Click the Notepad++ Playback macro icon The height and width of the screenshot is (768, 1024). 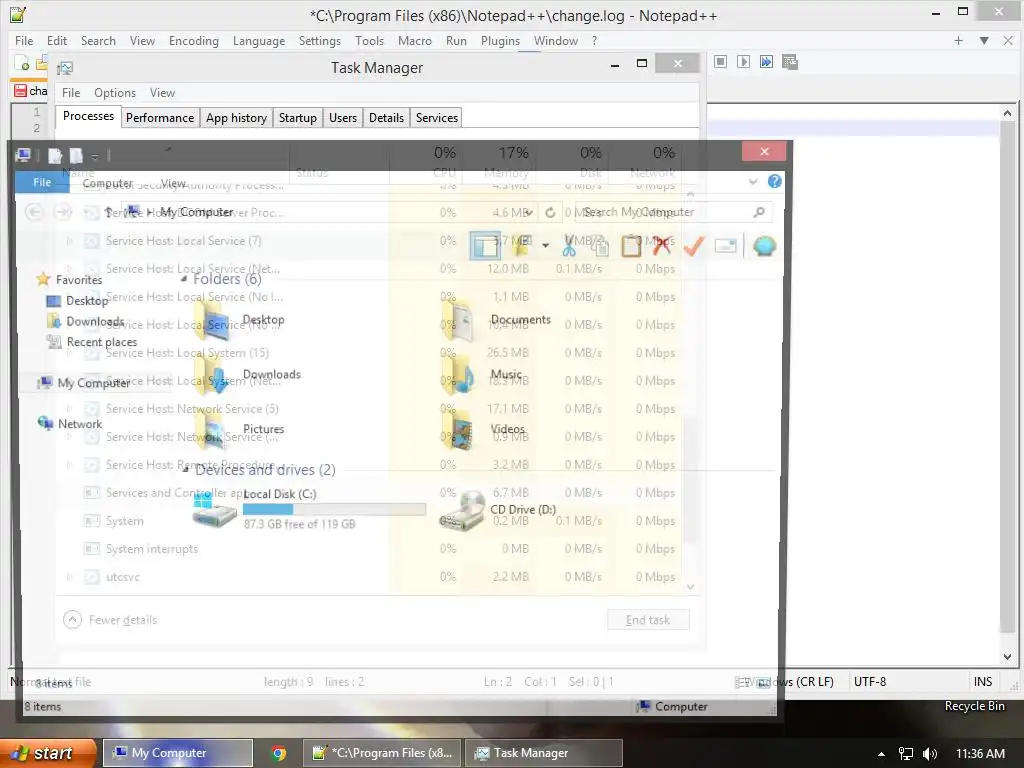(x=743, y=61)
